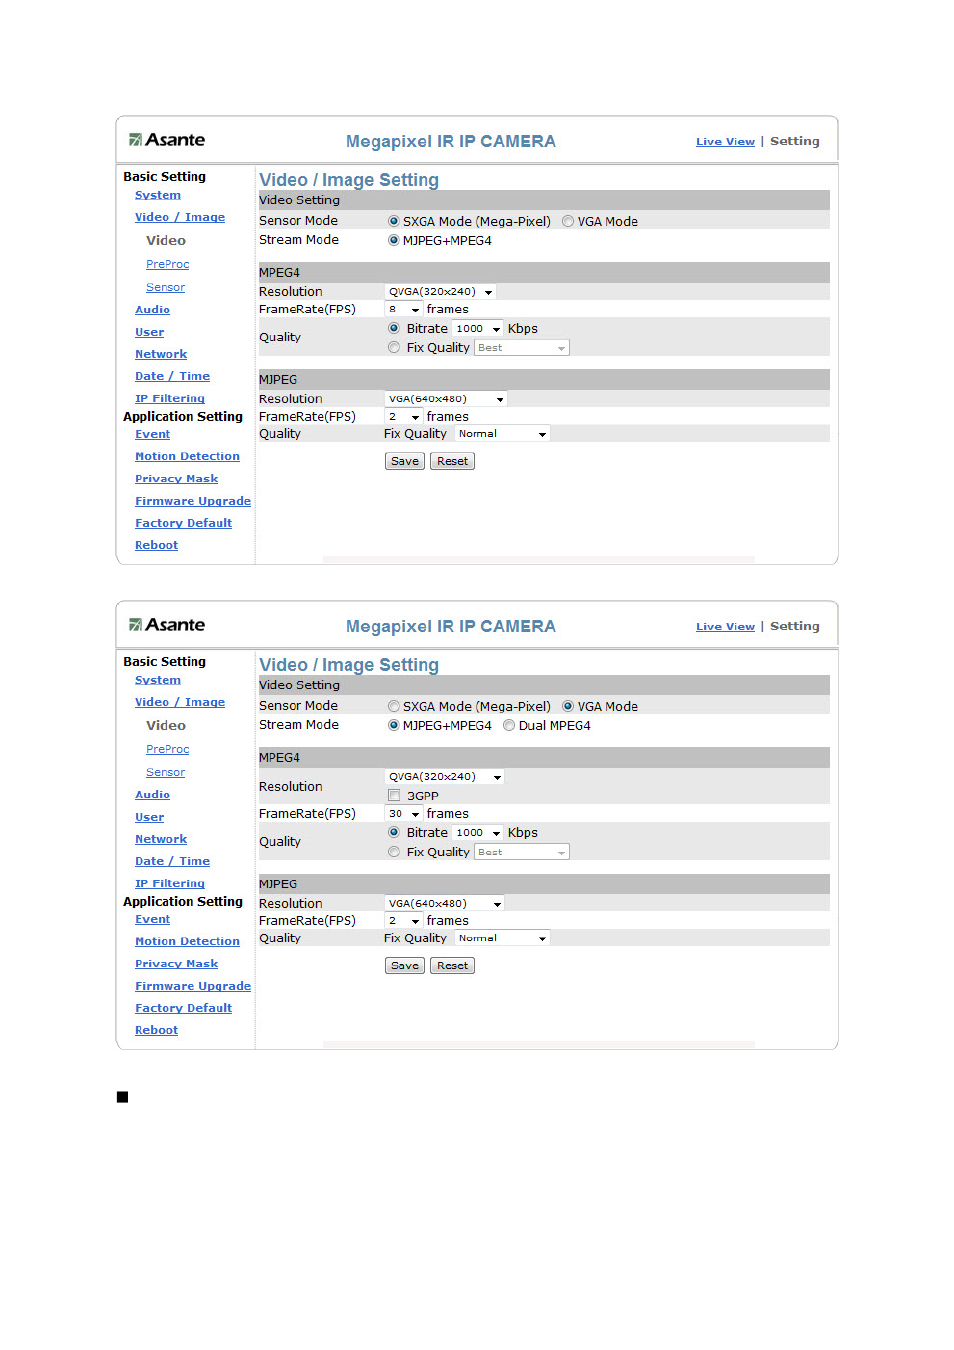This screenshot has width=954, height=1350.
Task: Open IP Filtering link in top sidebar
Action: [170, 398]
